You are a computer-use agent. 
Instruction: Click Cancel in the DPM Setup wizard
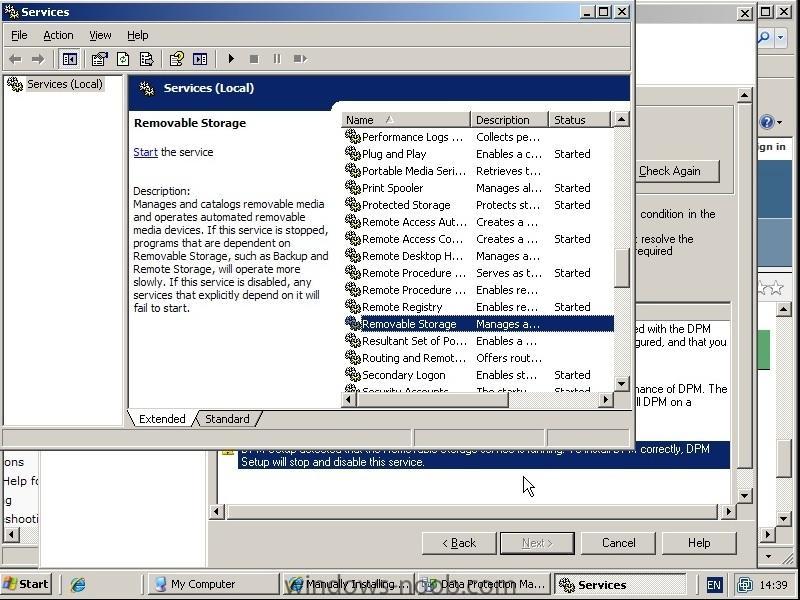[618, 543]
